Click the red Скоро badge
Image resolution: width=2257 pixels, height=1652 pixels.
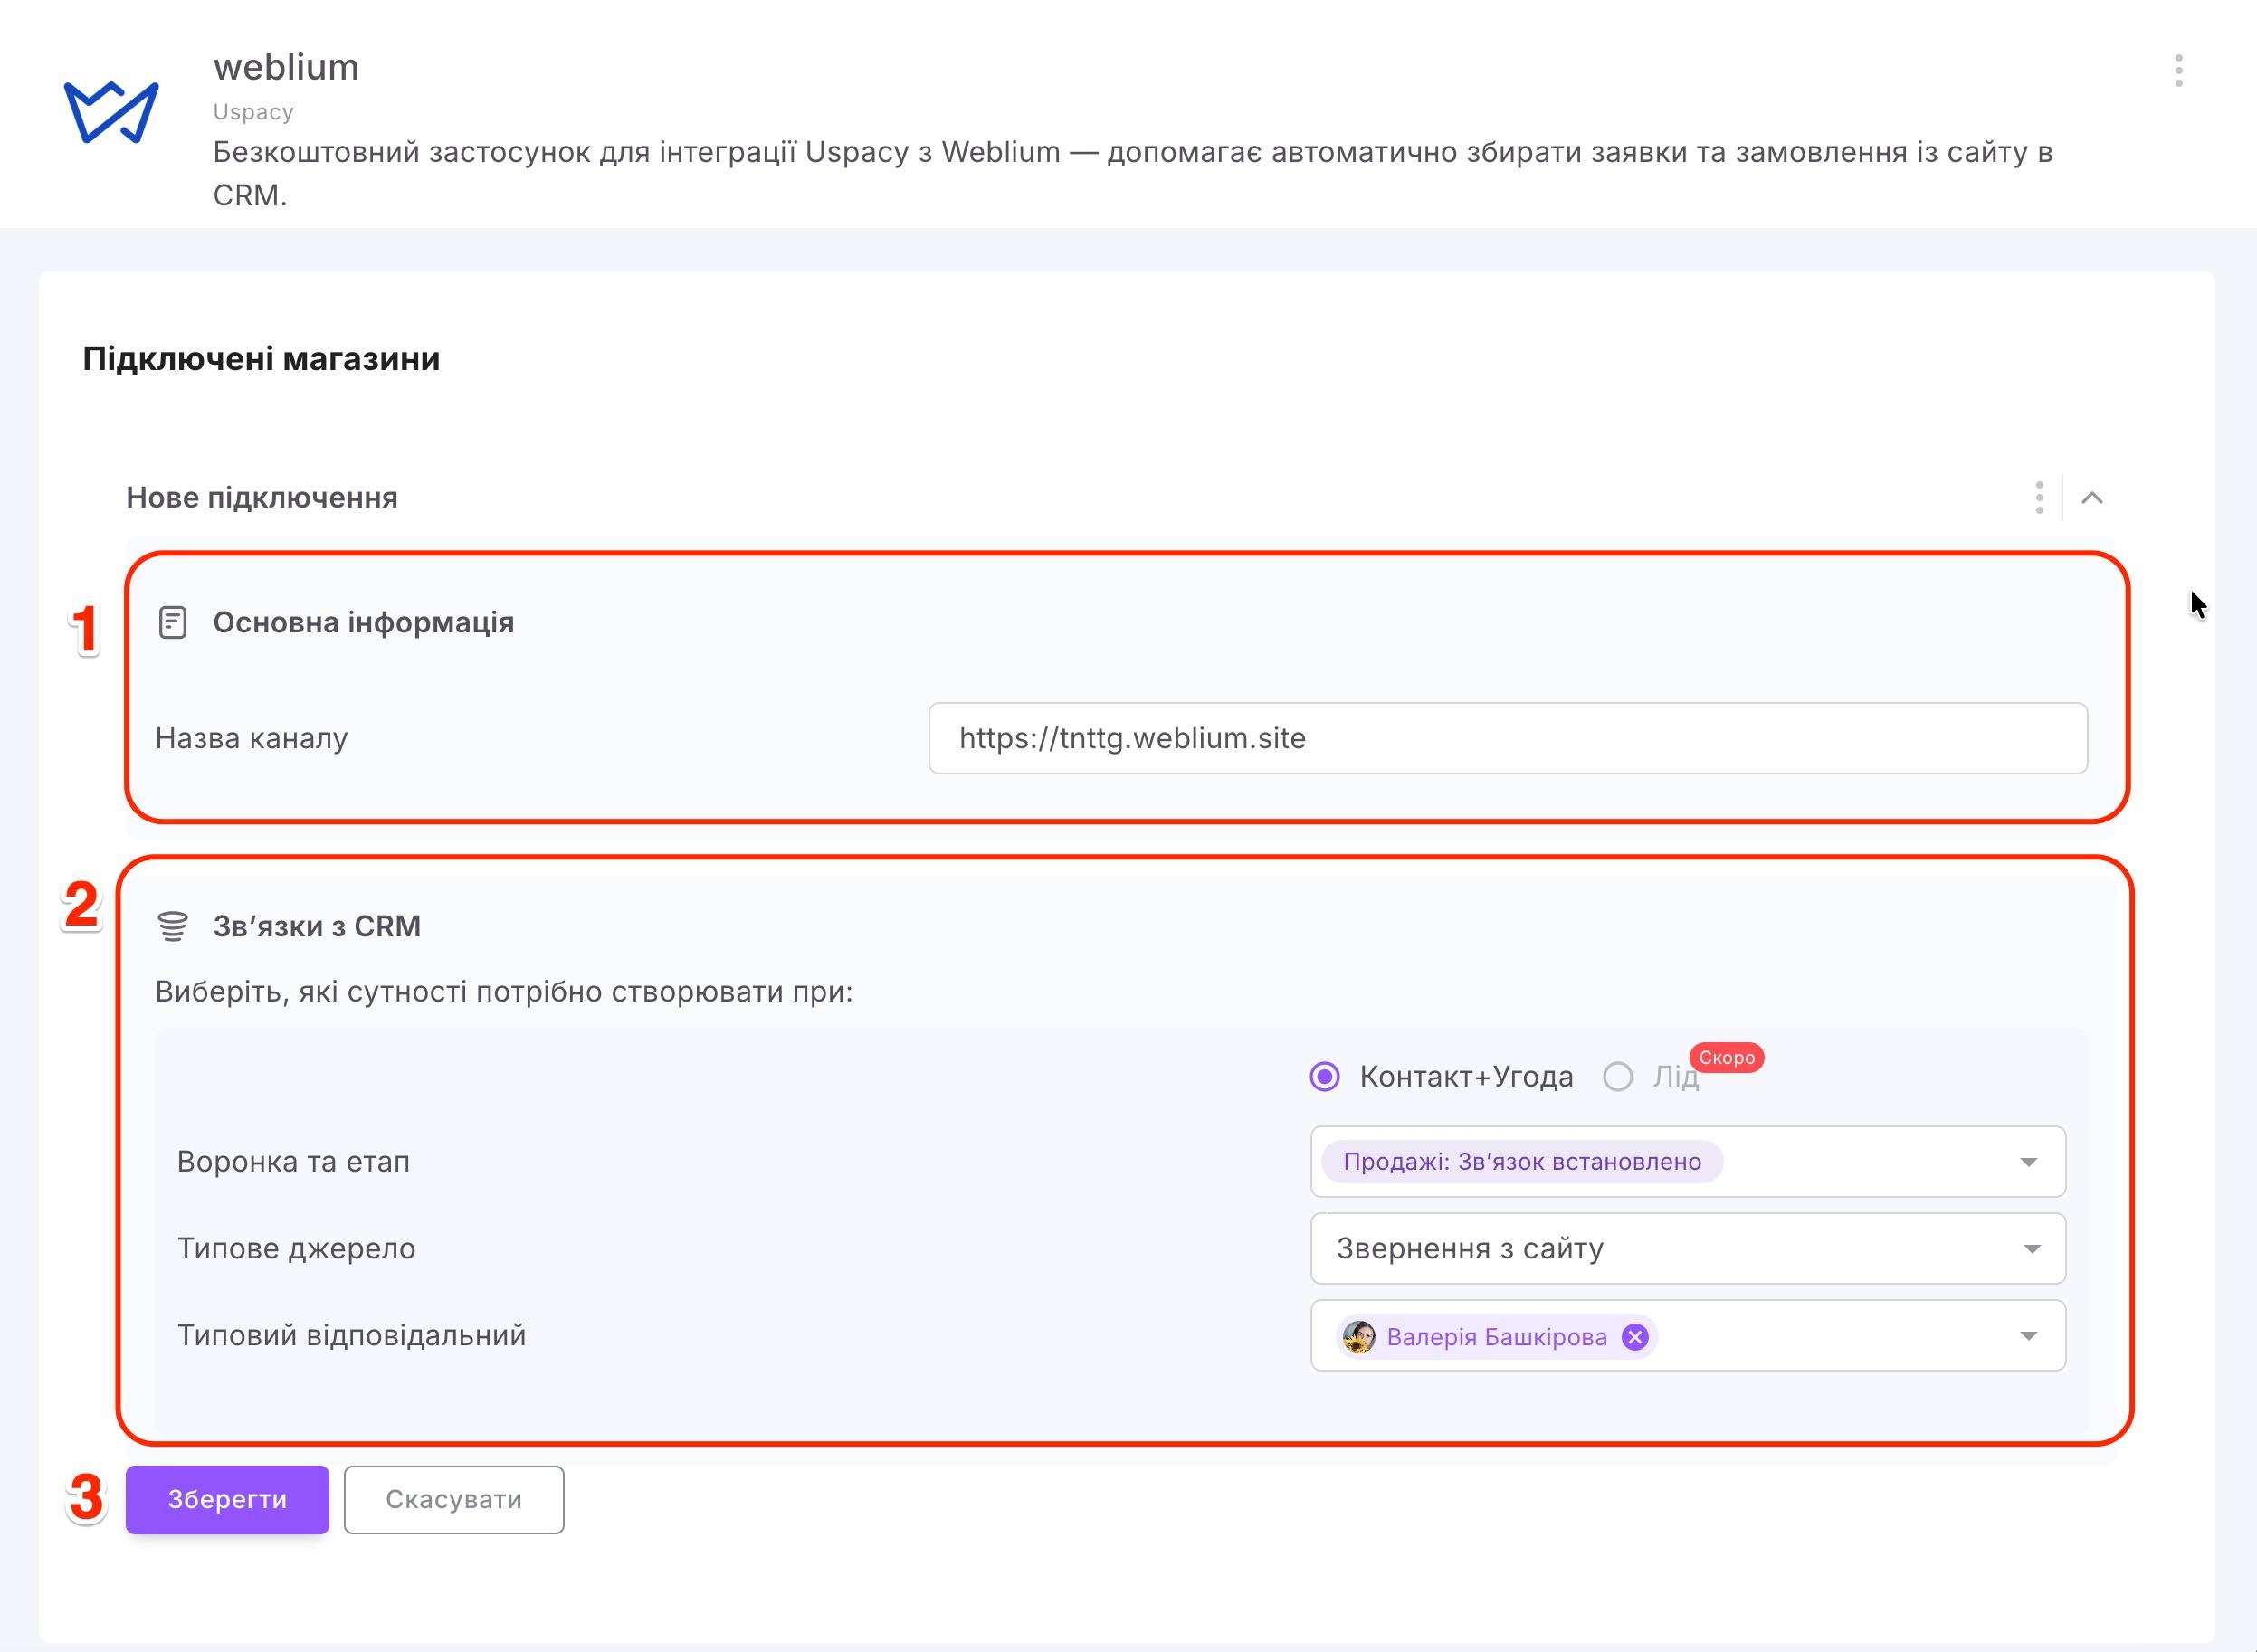pos(1727,1057)
